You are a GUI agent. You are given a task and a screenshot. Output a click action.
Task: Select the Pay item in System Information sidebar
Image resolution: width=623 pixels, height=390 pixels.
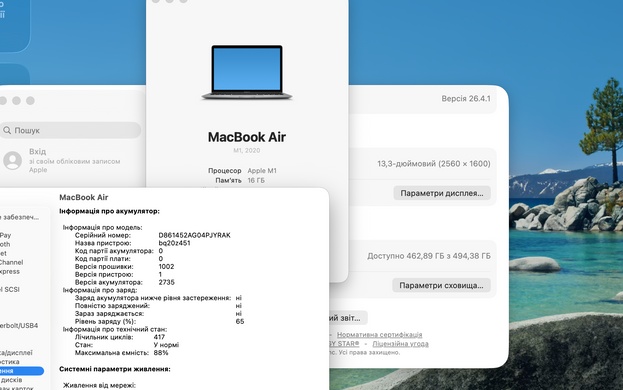coord(6,235)
